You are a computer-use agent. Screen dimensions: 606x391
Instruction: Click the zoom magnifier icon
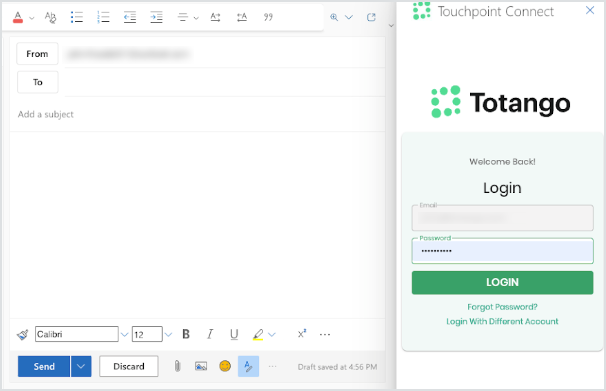click(334, 17)
